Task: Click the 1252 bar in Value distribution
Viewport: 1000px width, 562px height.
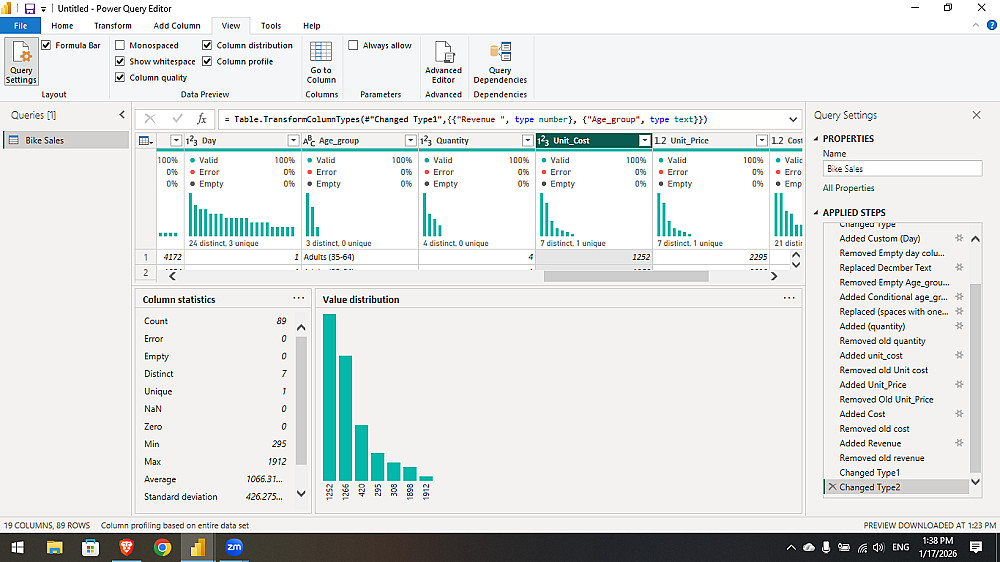Action: [x=329, y=397]
